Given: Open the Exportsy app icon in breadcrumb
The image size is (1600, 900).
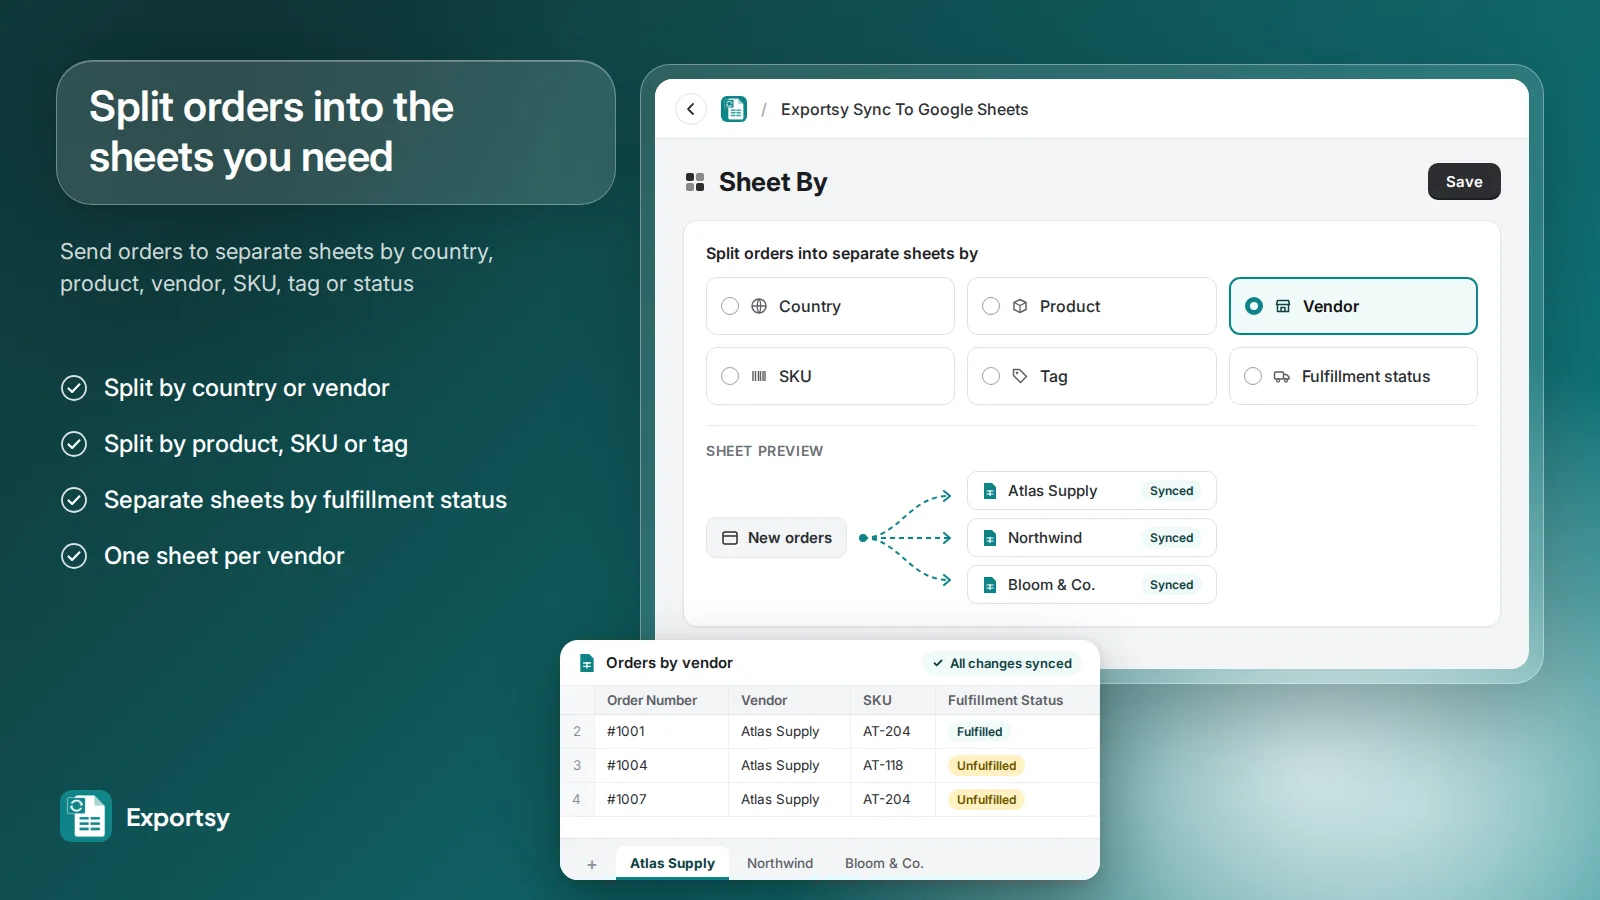Looking at the screenshot, I should point(734,109).
